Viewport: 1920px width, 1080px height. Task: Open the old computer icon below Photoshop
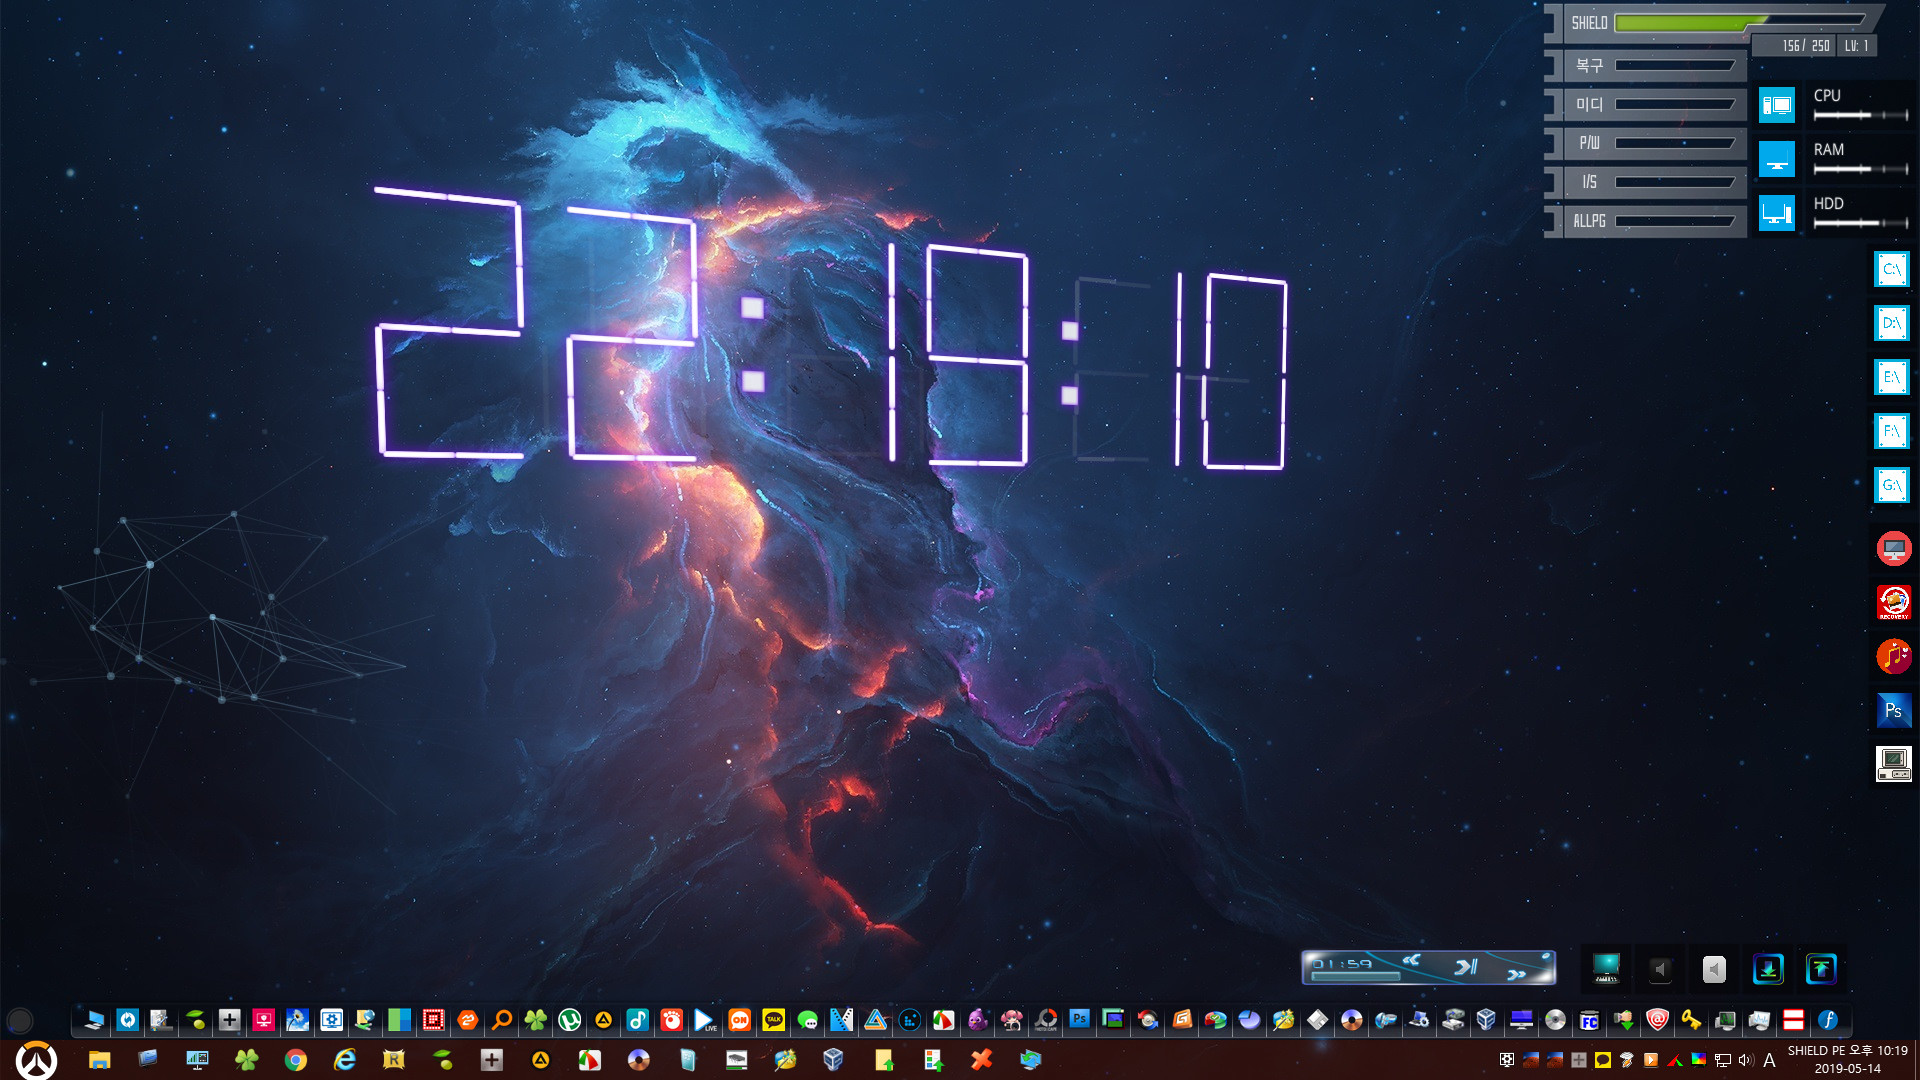tap(1893, 764)
